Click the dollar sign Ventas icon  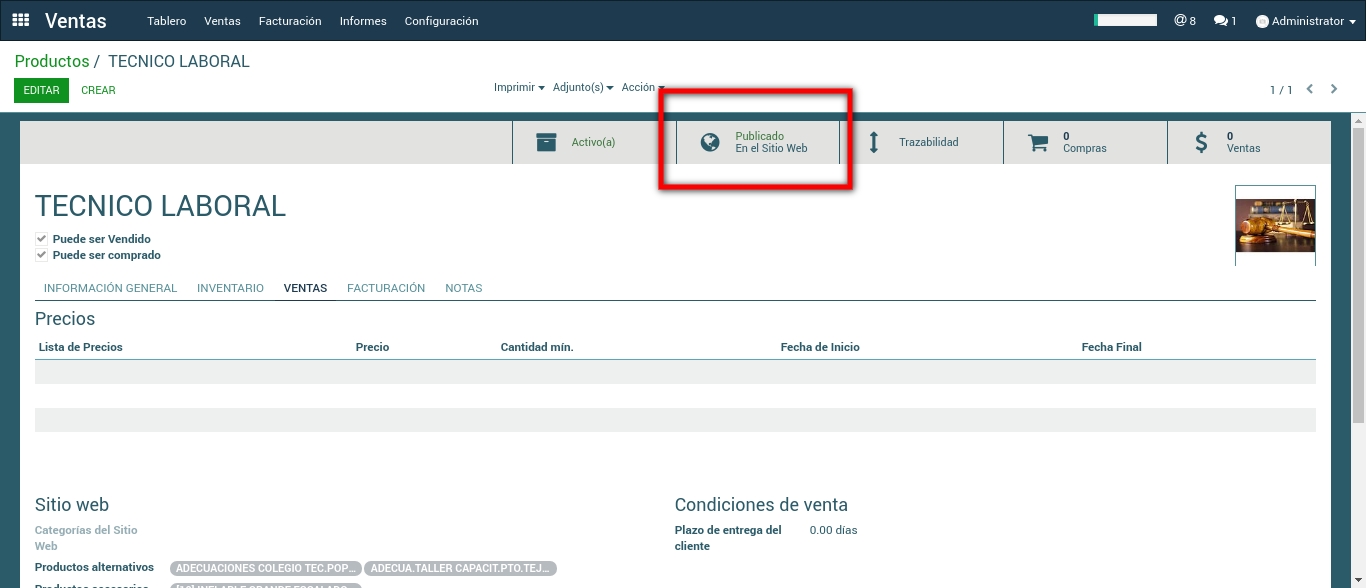1201,142
